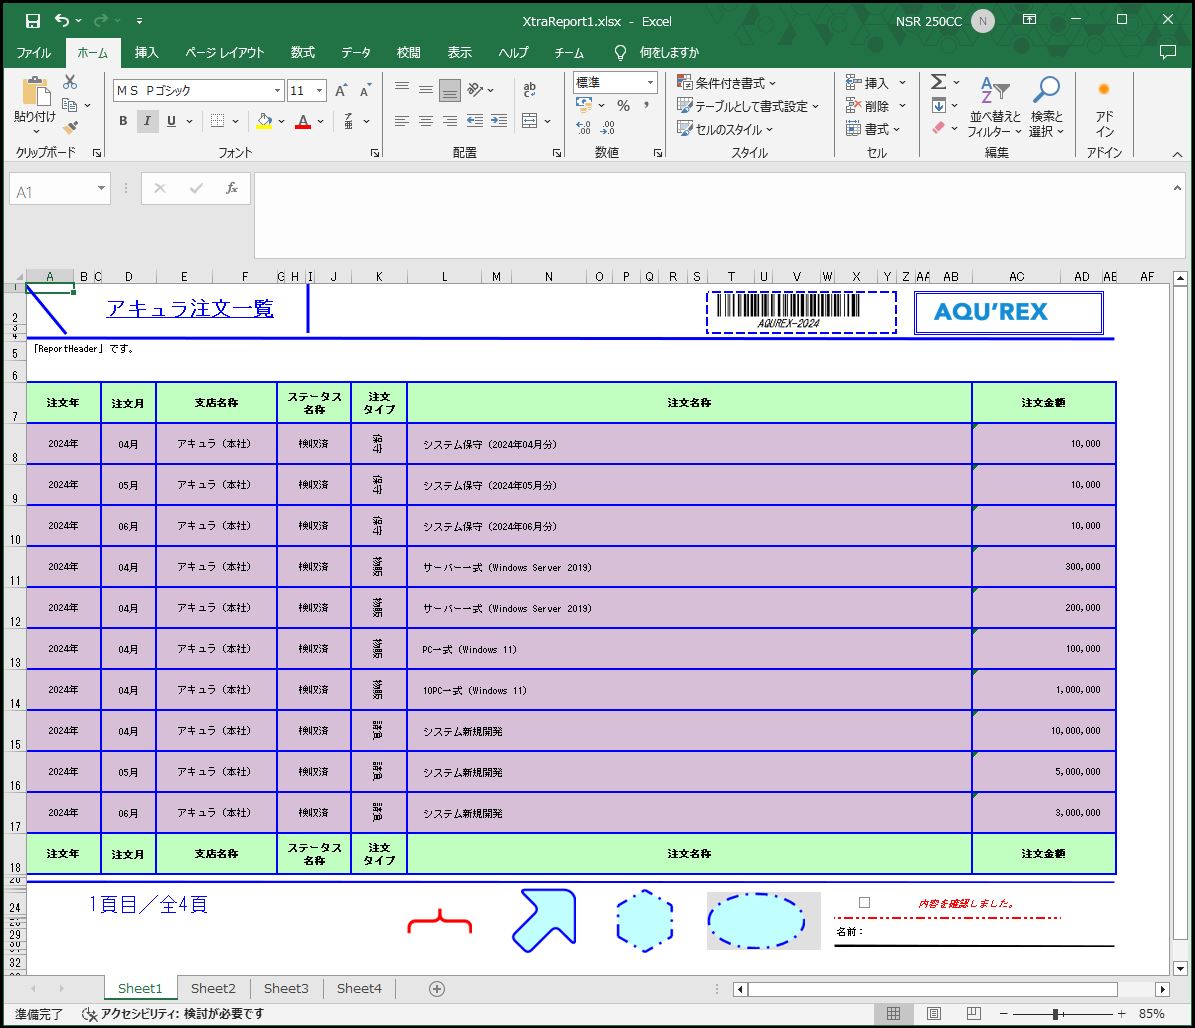Click the Format Painter brush icon
The image size is (1195, 1028).
[x=70, y=128]
